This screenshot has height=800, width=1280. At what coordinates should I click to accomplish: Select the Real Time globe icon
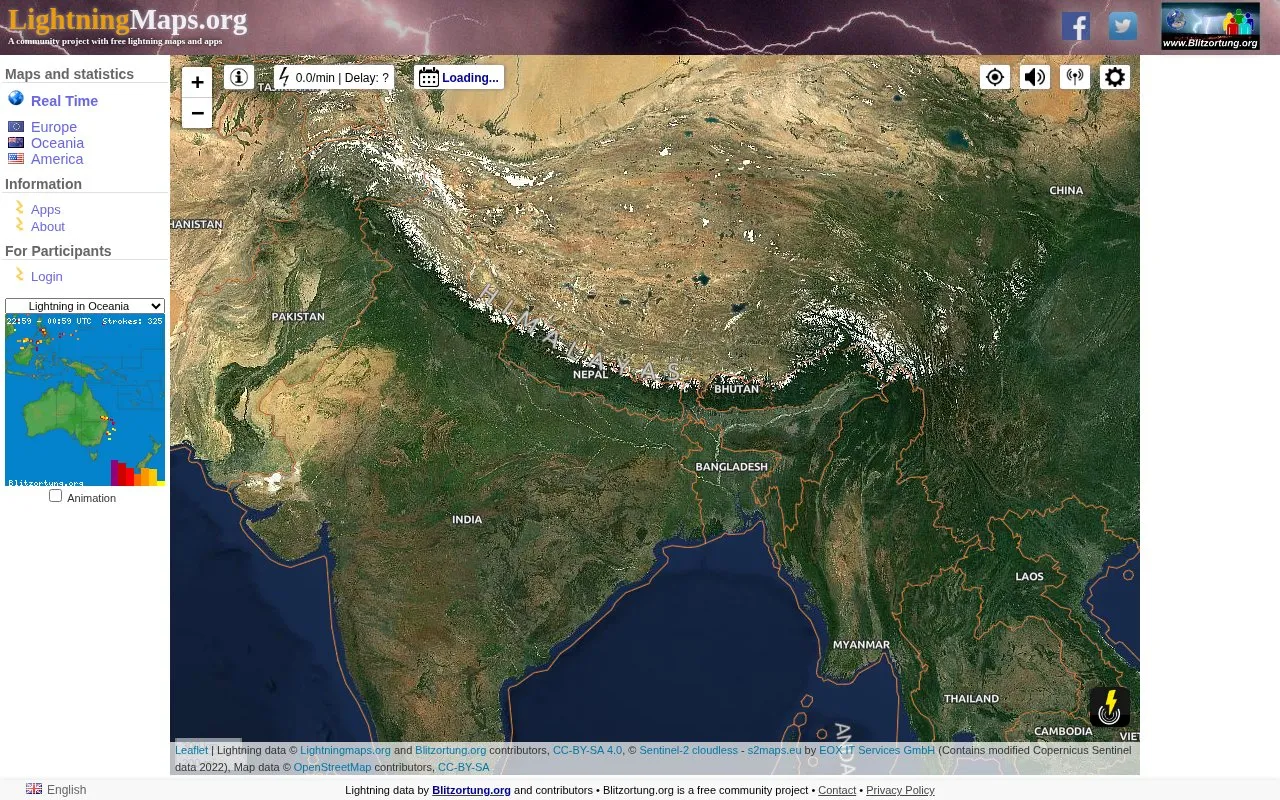click(16, 98)
